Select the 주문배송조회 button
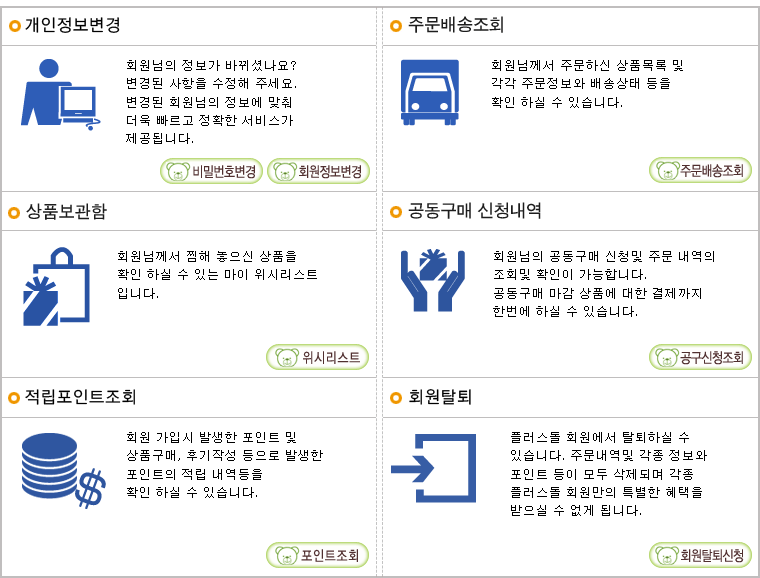 [x=700, y=170]
